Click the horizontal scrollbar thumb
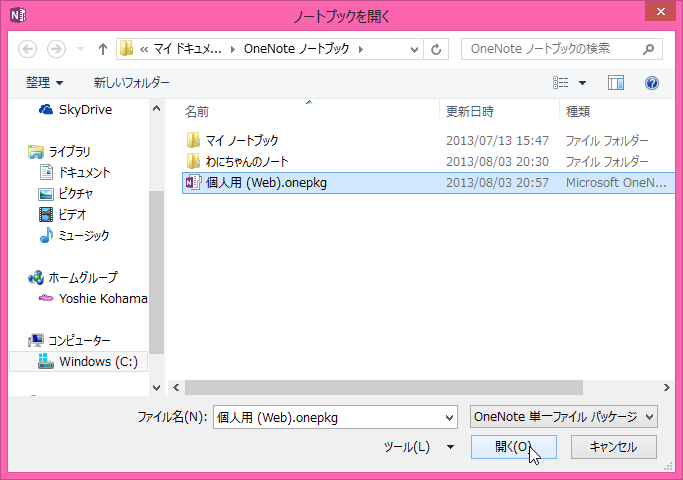The height and width of the screenshot is (480, 683). pos(384,387)
